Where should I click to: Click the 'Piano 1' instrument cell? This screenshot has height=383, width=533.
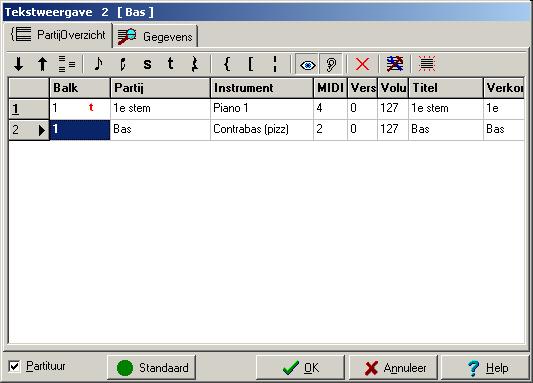pos(262,109)
